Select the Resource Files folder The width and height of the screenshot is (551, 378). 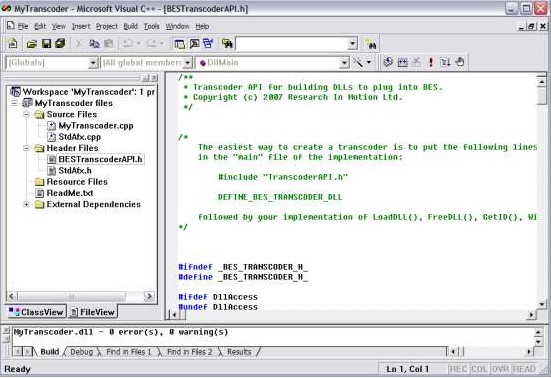[77, 182]
